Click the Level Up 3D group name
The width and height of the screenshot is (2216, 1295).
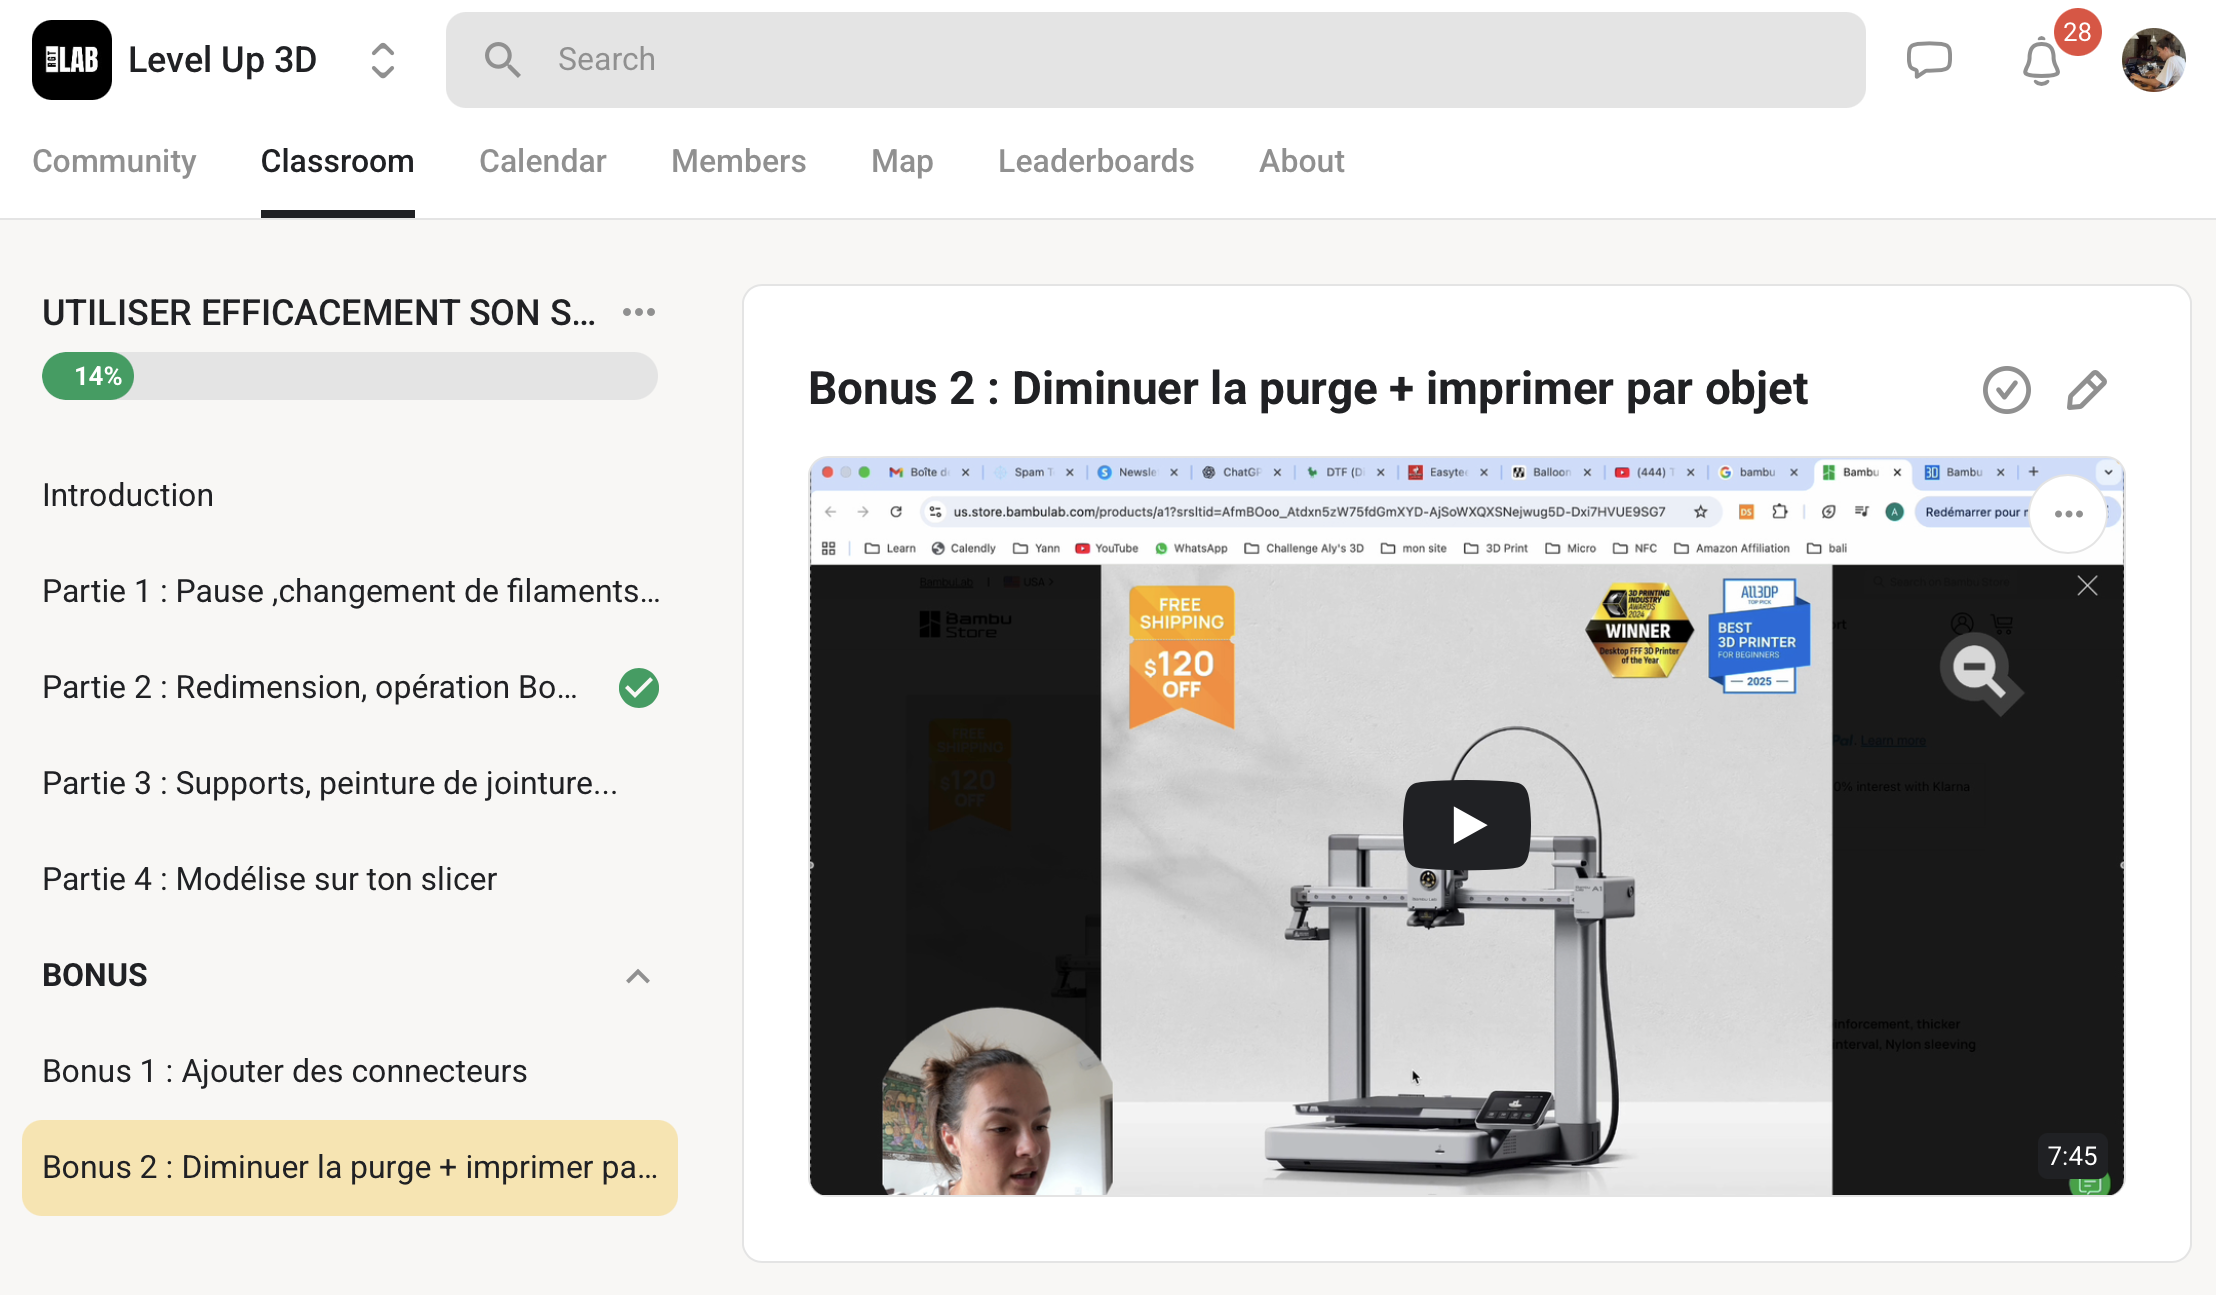(222, 60)
